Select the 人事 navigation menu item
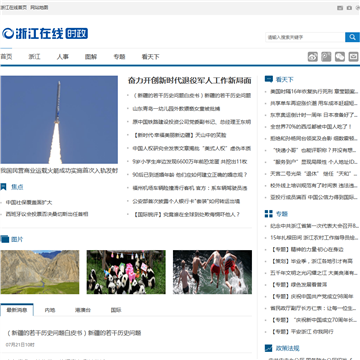360x360 pixels. tap(63, 57)
